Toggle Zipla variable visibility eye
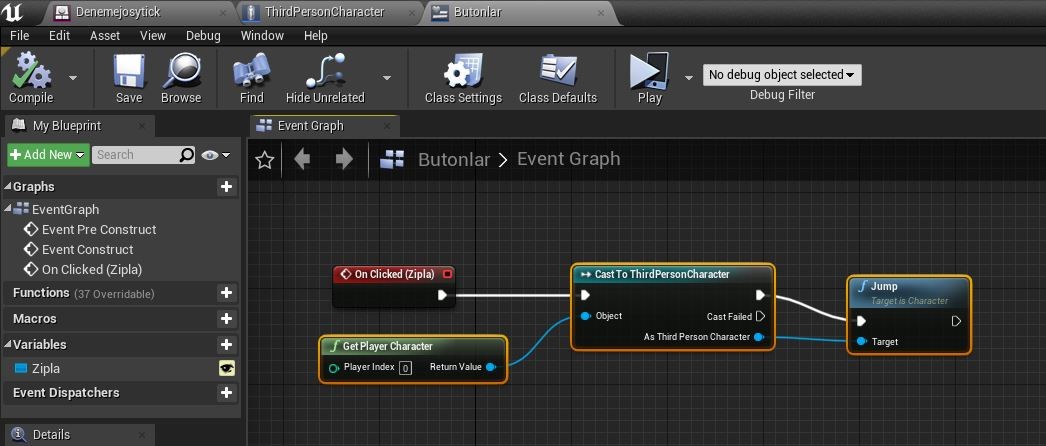1046x446 pixels. tap(227, 369)
